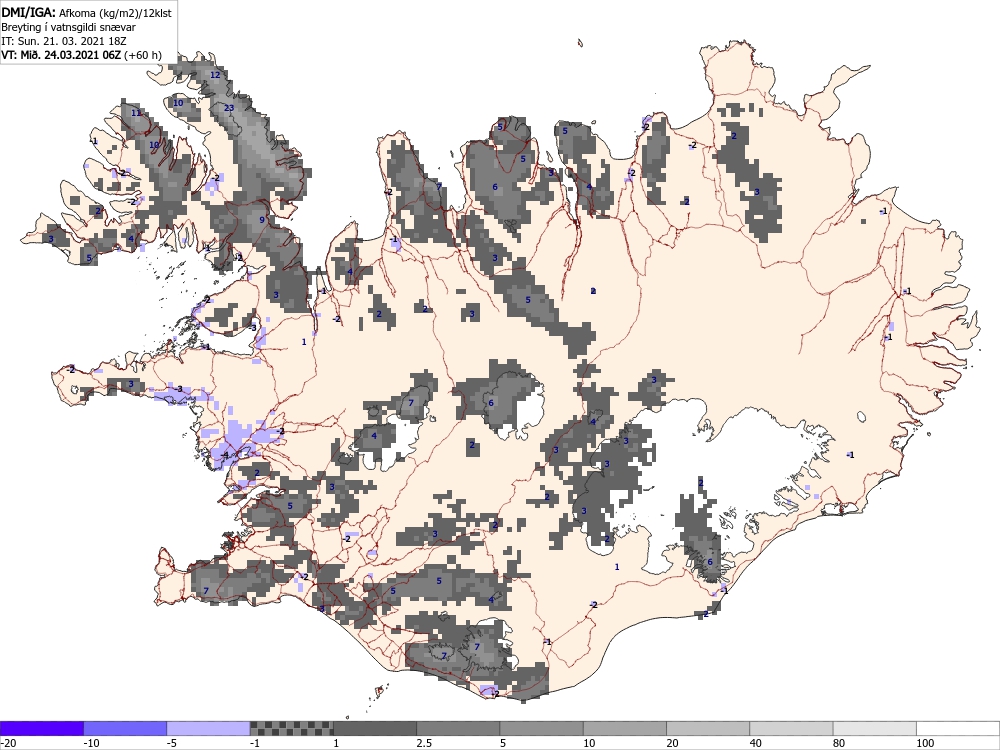Click the '9' value on the map
The height and width of the screenshot is (750, 1000).
click(261, 220)
